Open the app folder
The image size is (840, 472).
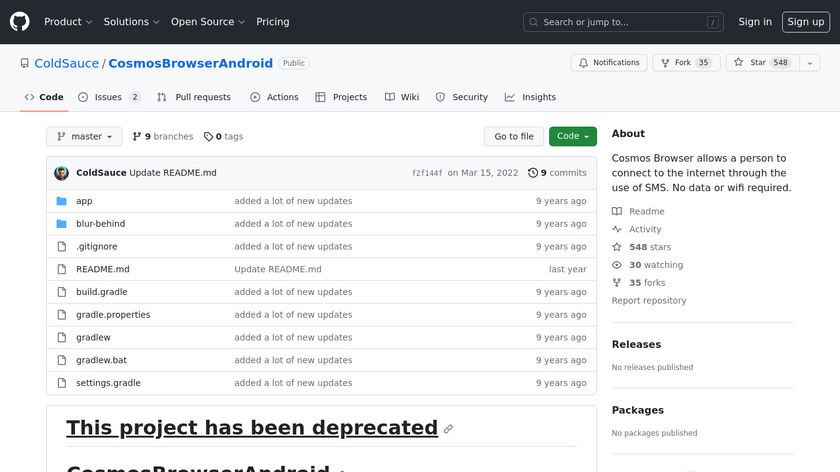click(x=84, y=201)
